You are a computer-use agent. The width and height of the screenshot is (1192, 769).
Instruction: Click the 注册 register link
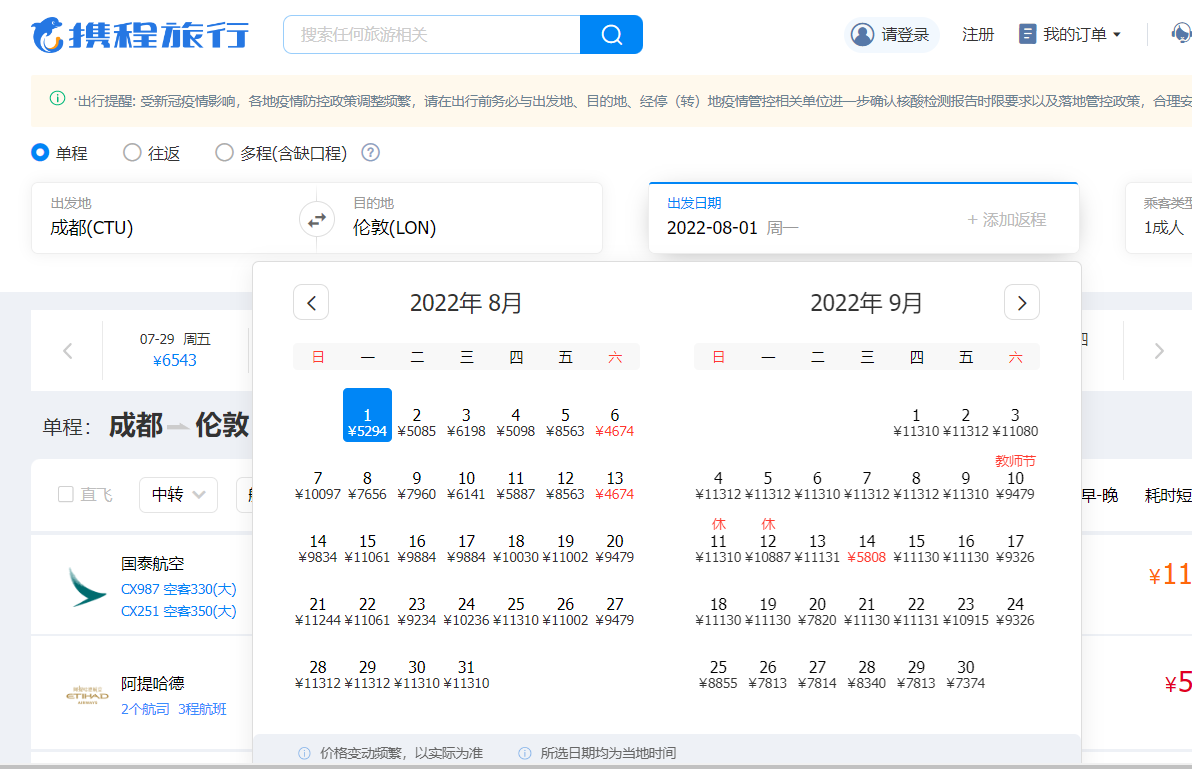click(977, 35)
